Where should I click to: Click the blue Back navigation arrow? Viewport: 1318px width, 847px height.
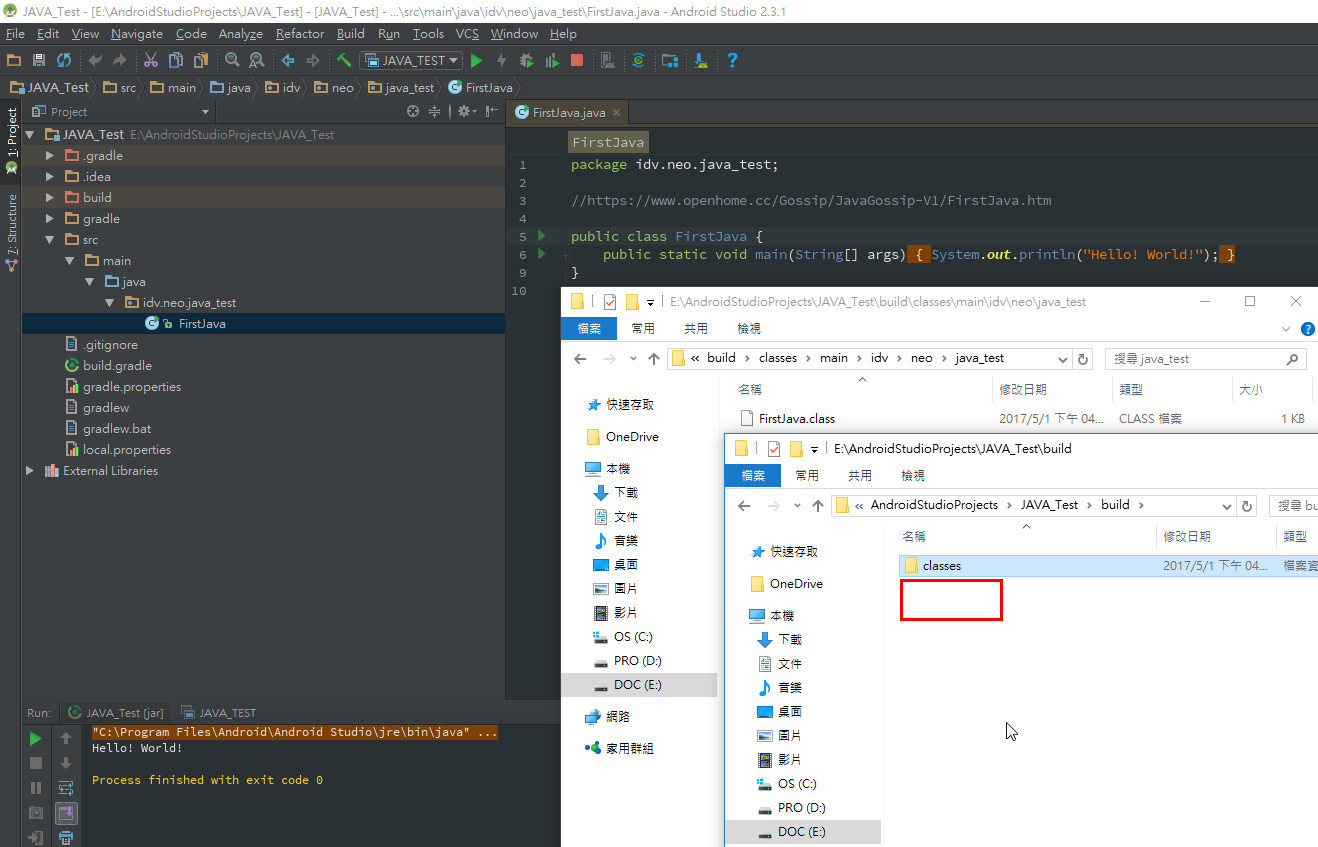(x=288, y=61)
